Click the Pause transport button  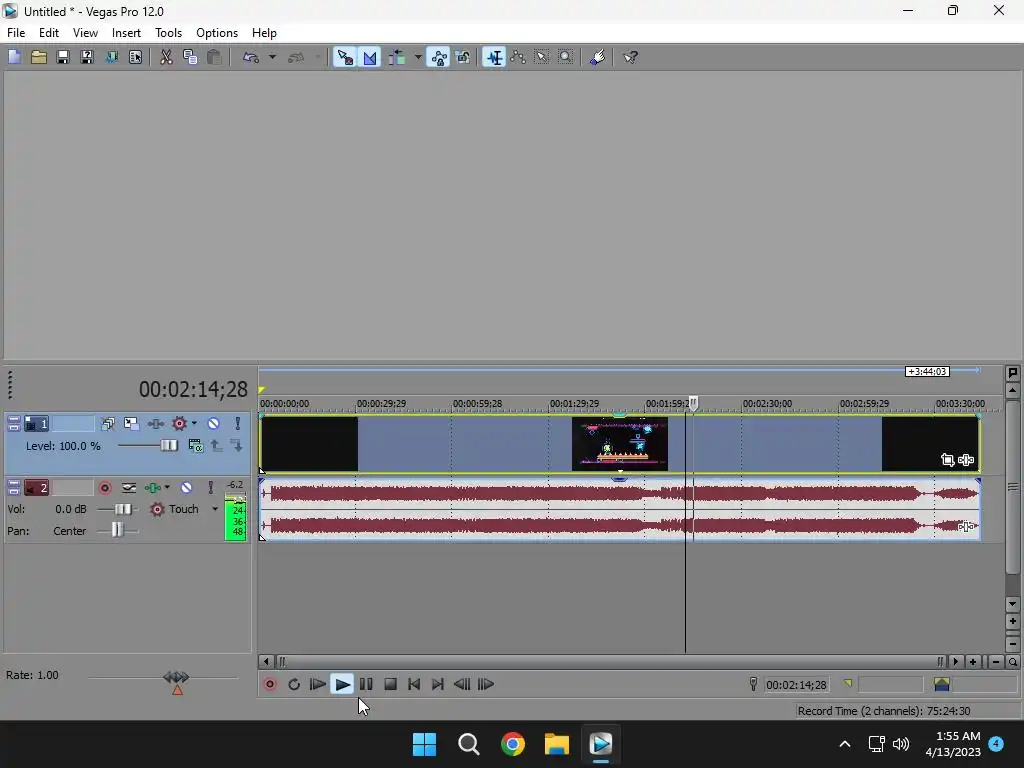click(366, 684)
